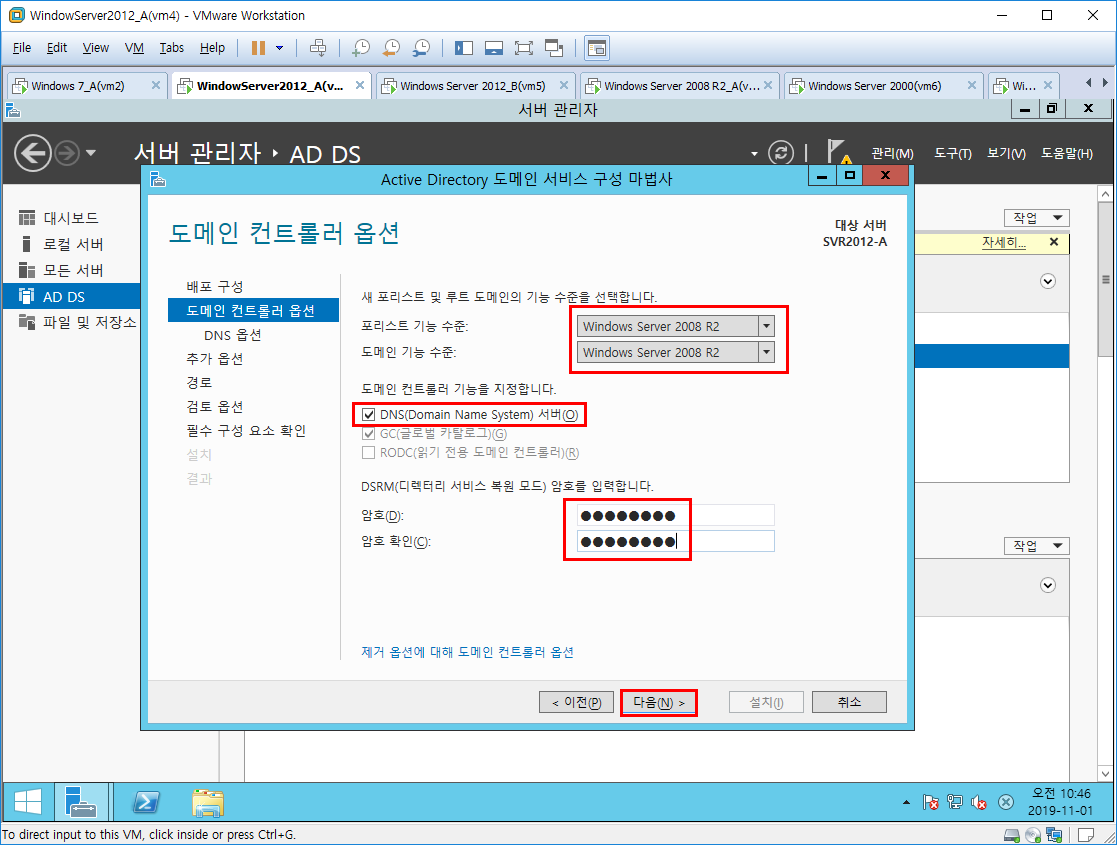This screenshot has height=845, width=1117.
Task: Toggle the DNS(Domain Name System) 서버 checkbox
Action: click(368, 415)
